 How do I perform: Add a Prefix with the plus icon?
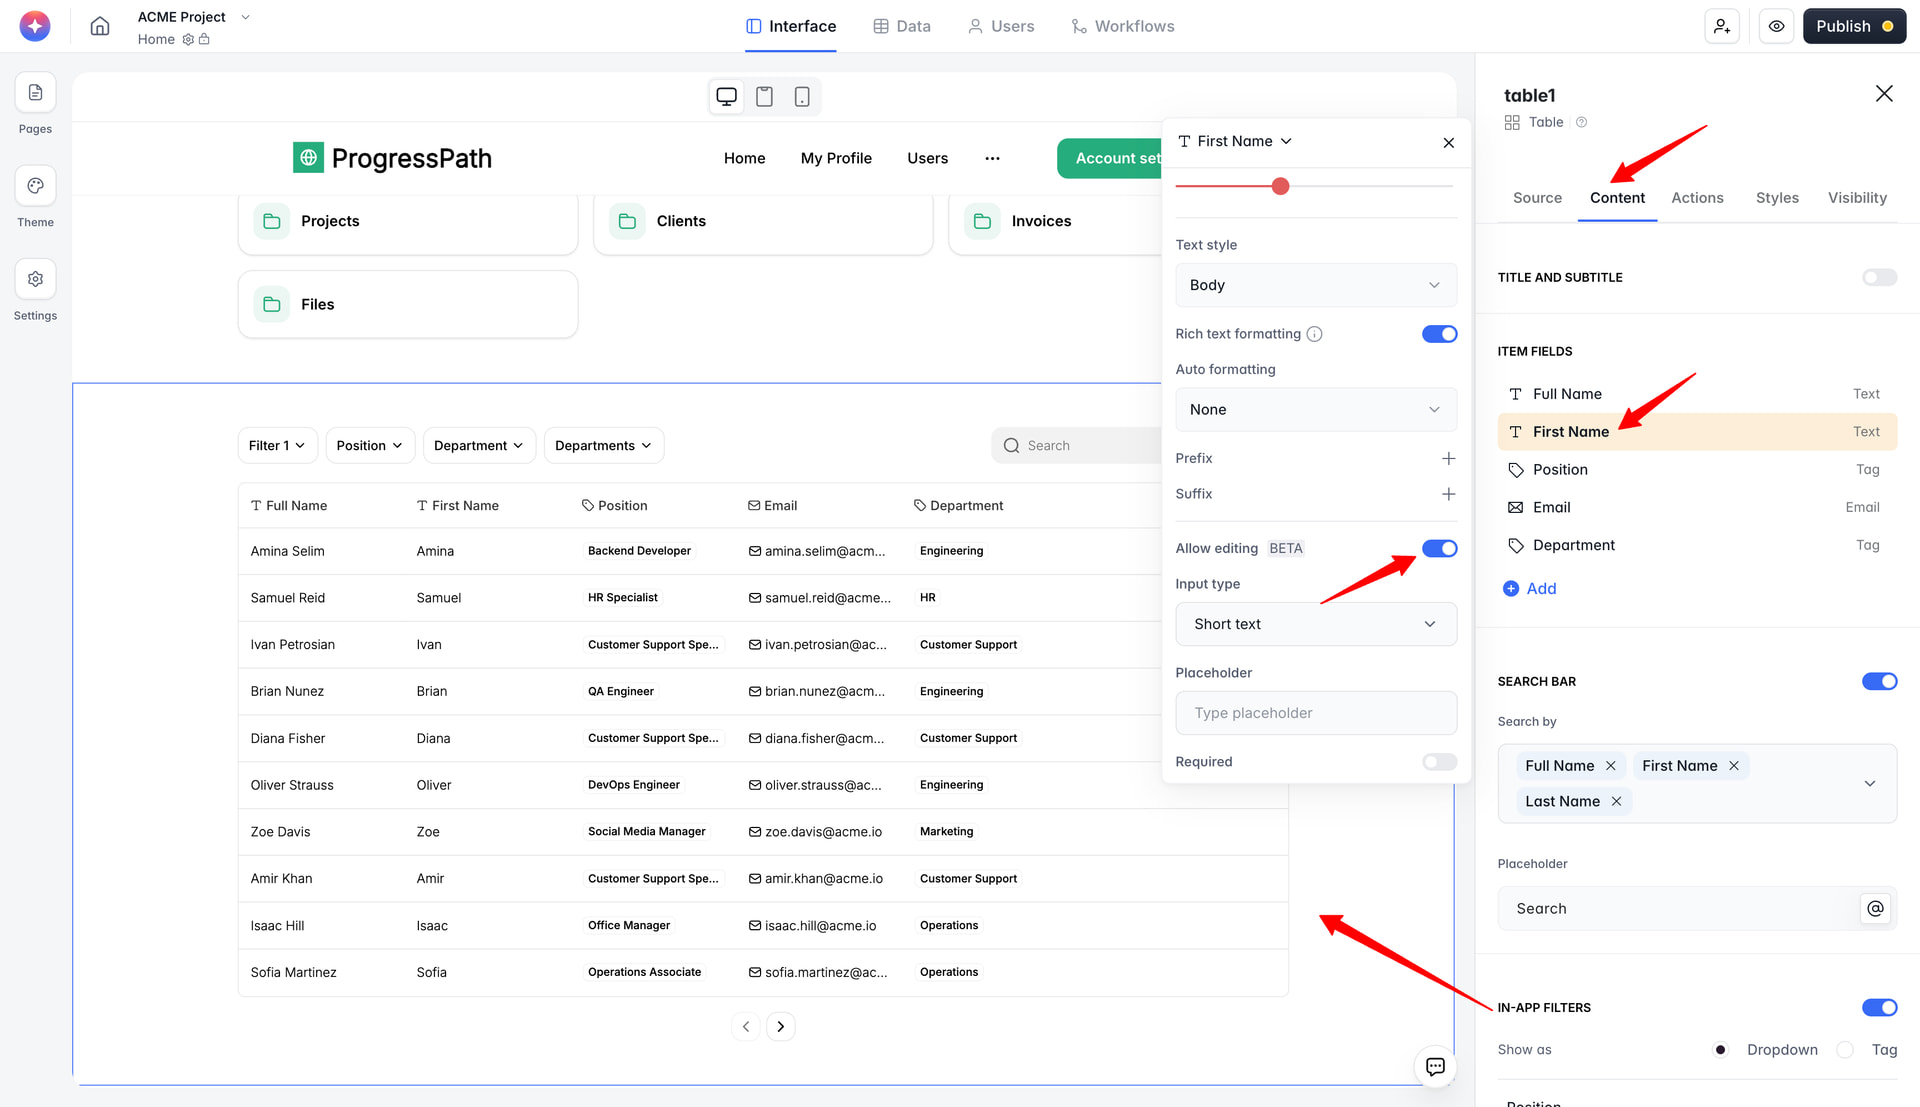point(1448,458)
